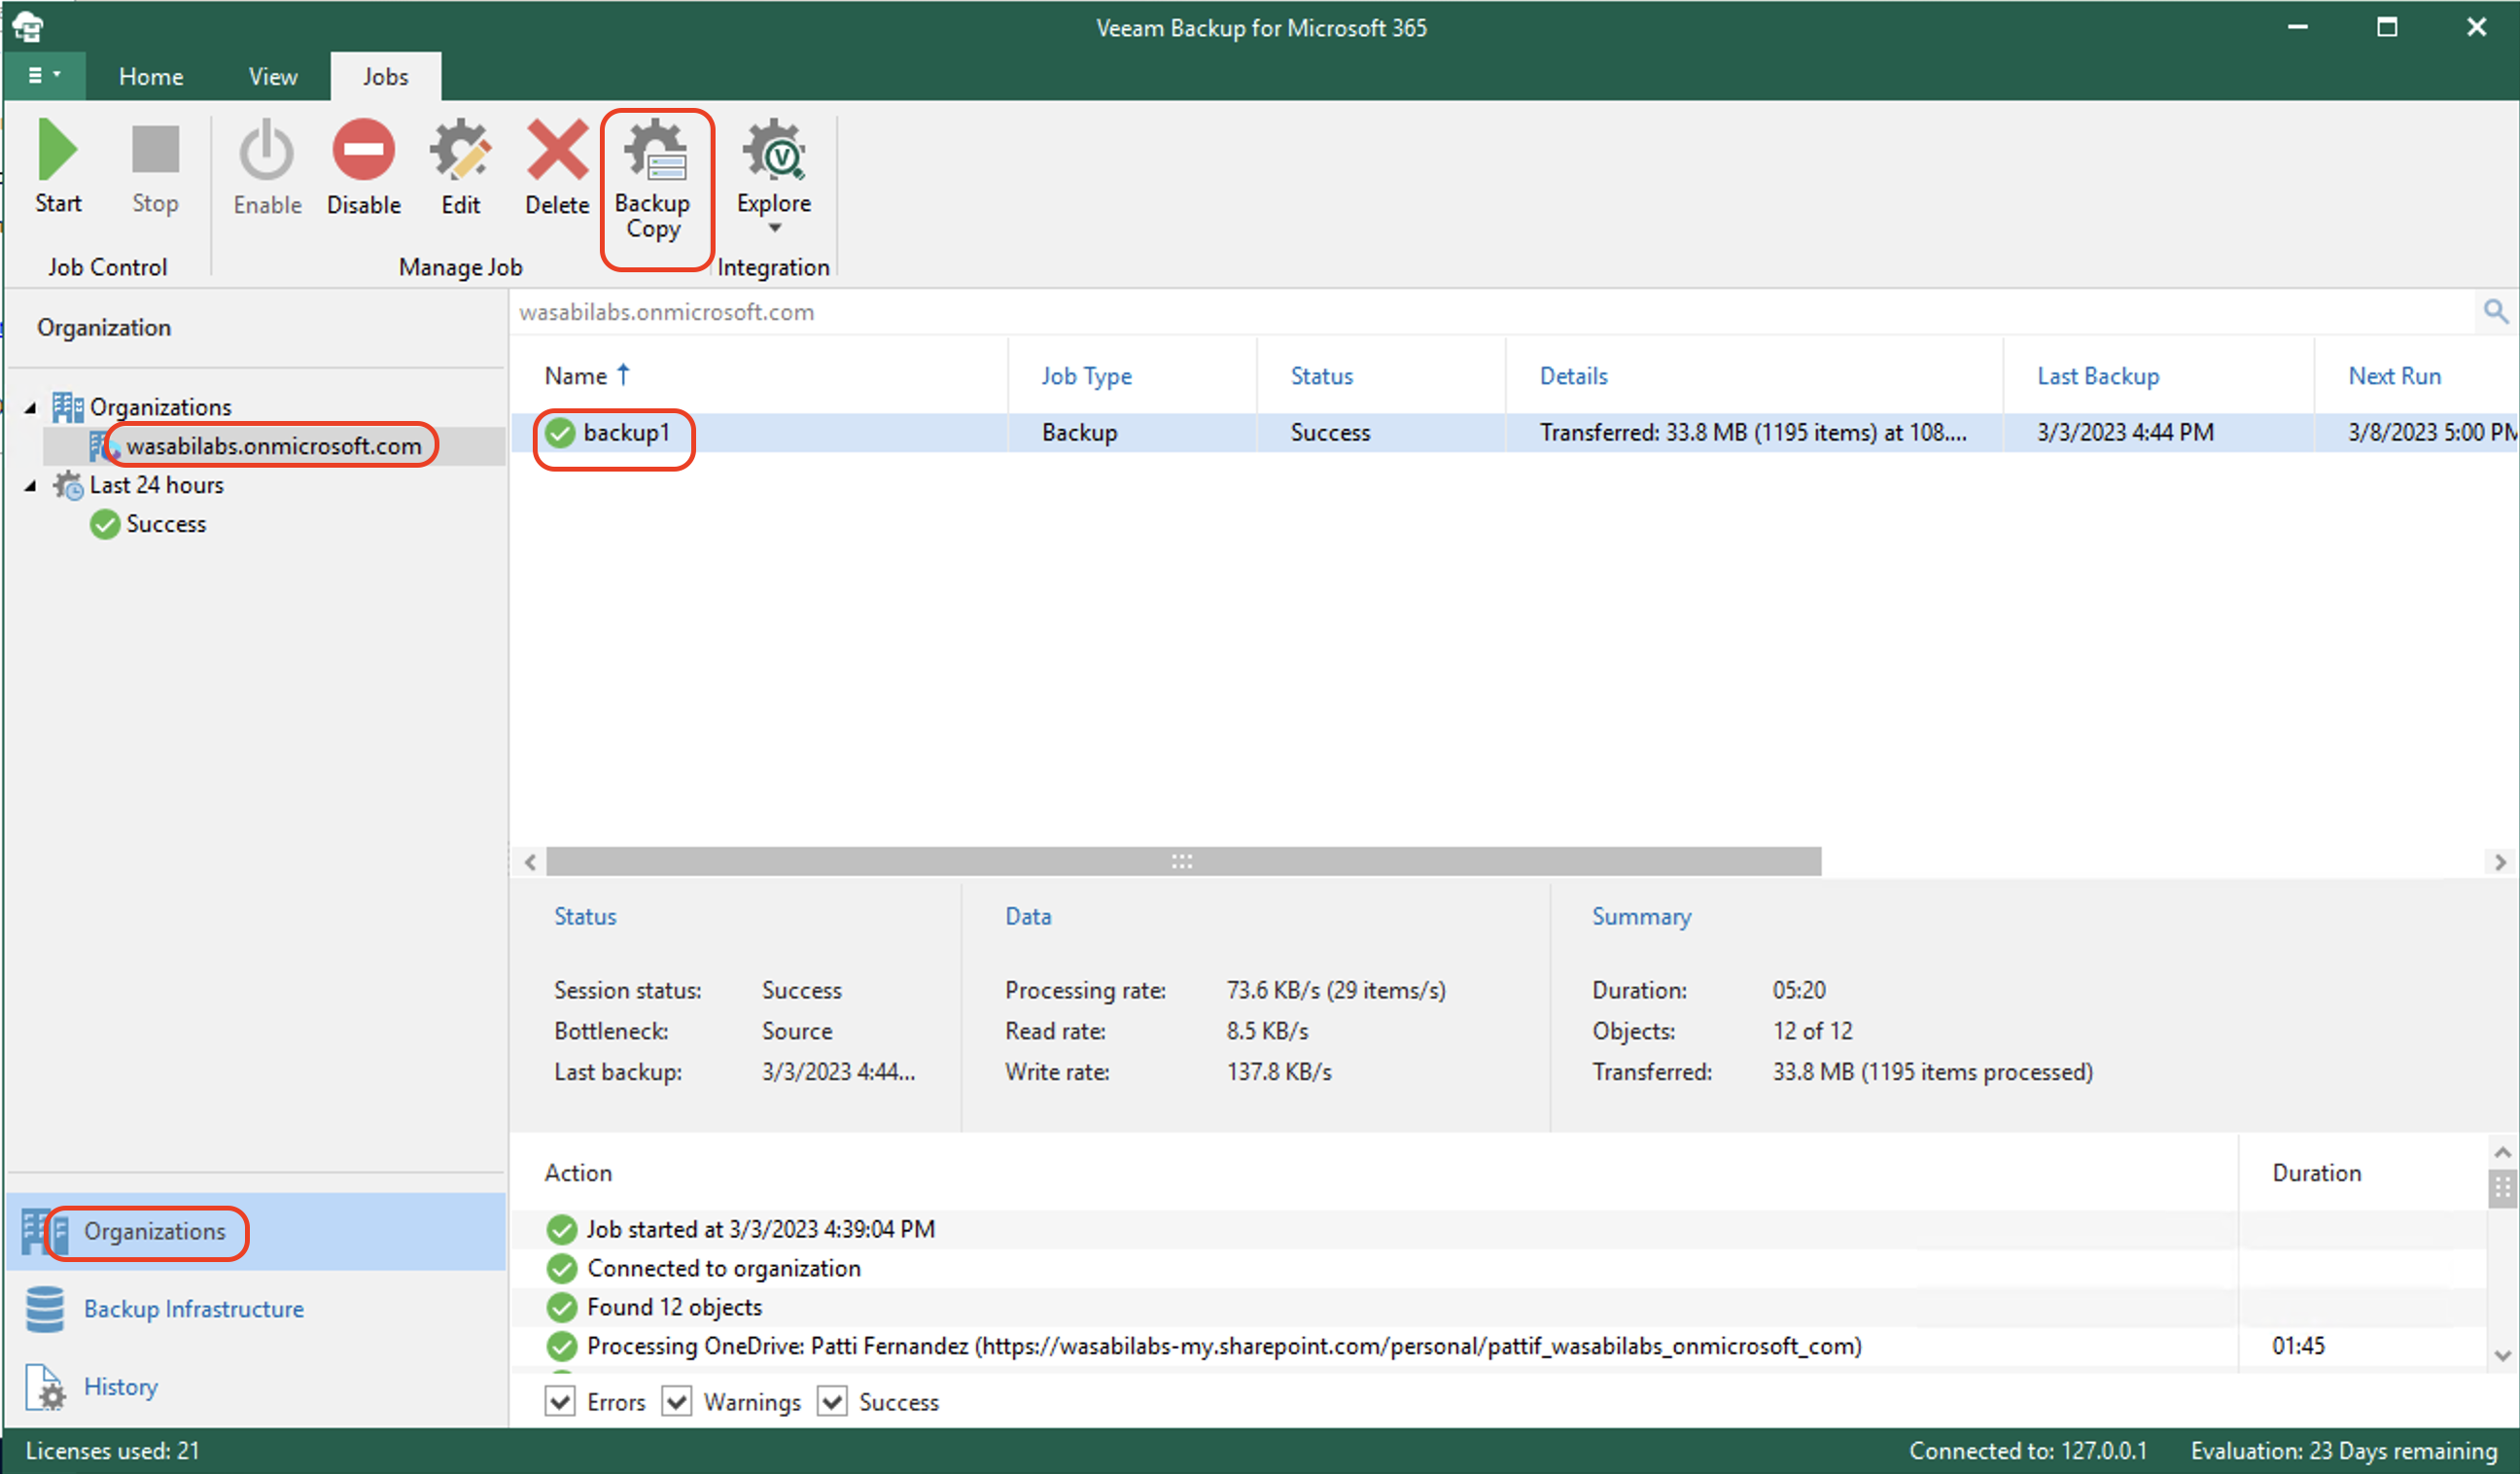The width and height of the screenshot is (2520, 1474).
Task: Click the Backup Infrastructure nav button
Action: coord(194,1309)
